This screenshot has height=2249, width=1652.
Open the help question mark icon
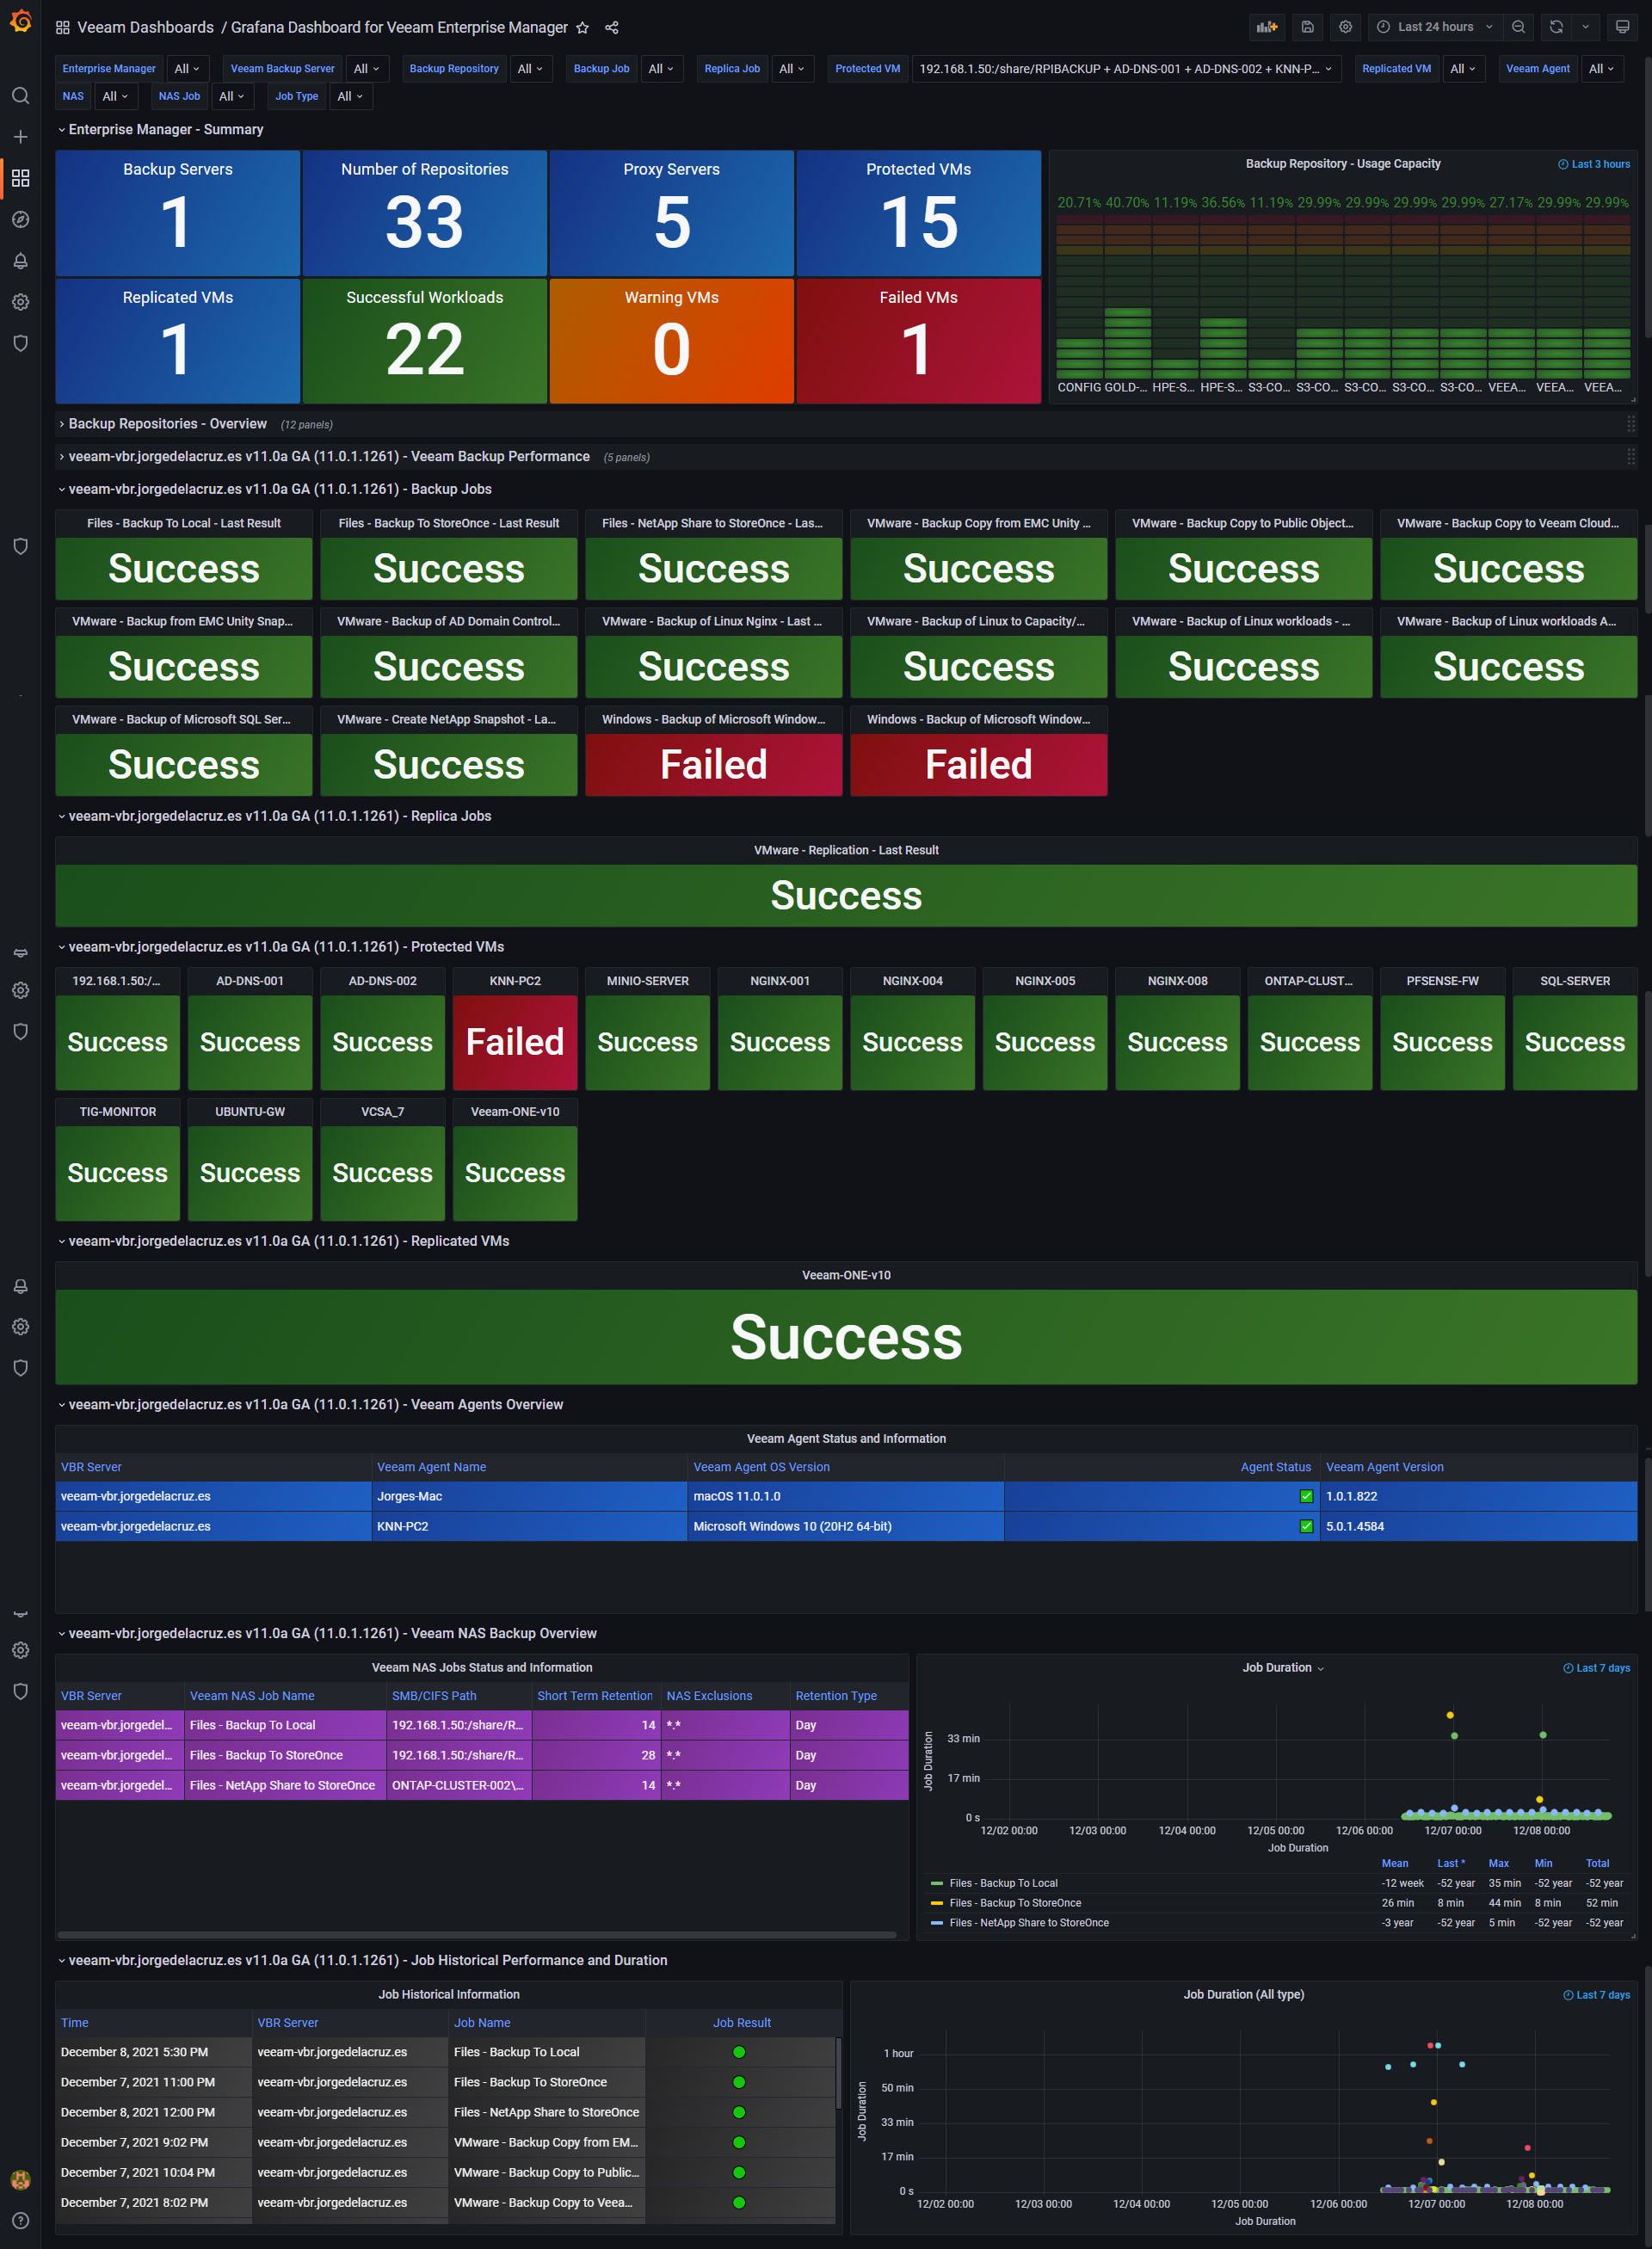[20, 2220]
